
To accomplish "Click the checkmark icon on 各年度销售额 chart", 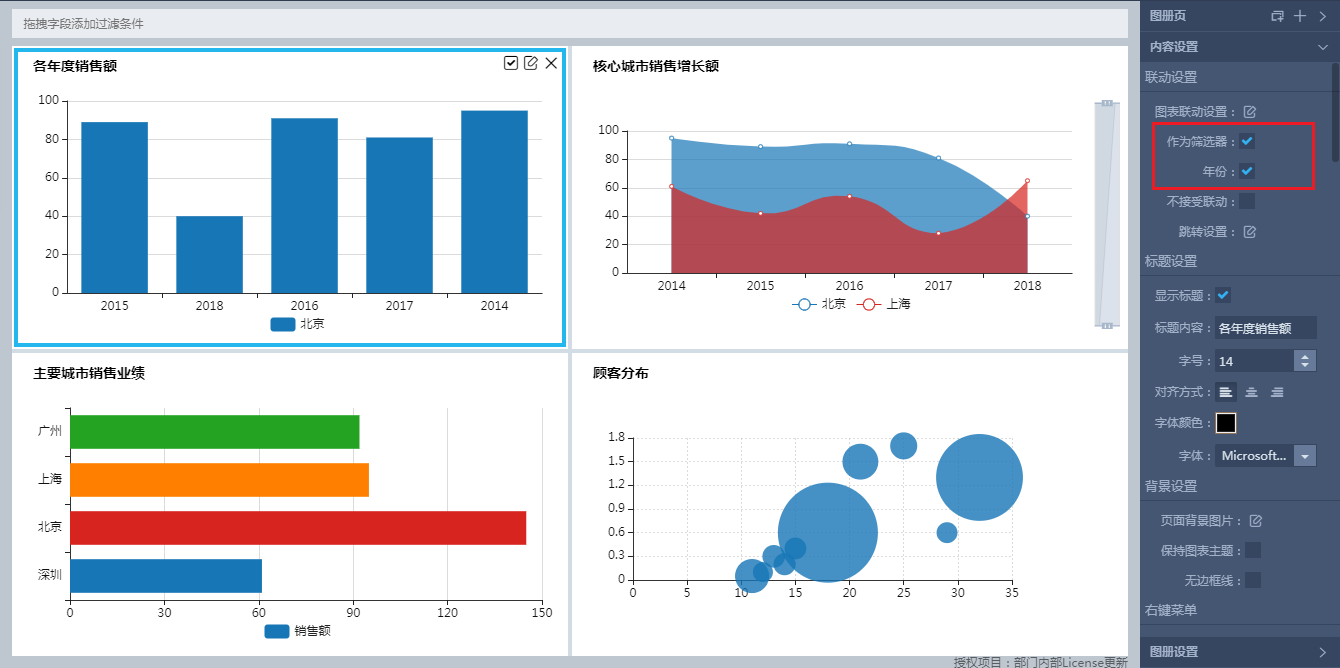I will (511, 63).
